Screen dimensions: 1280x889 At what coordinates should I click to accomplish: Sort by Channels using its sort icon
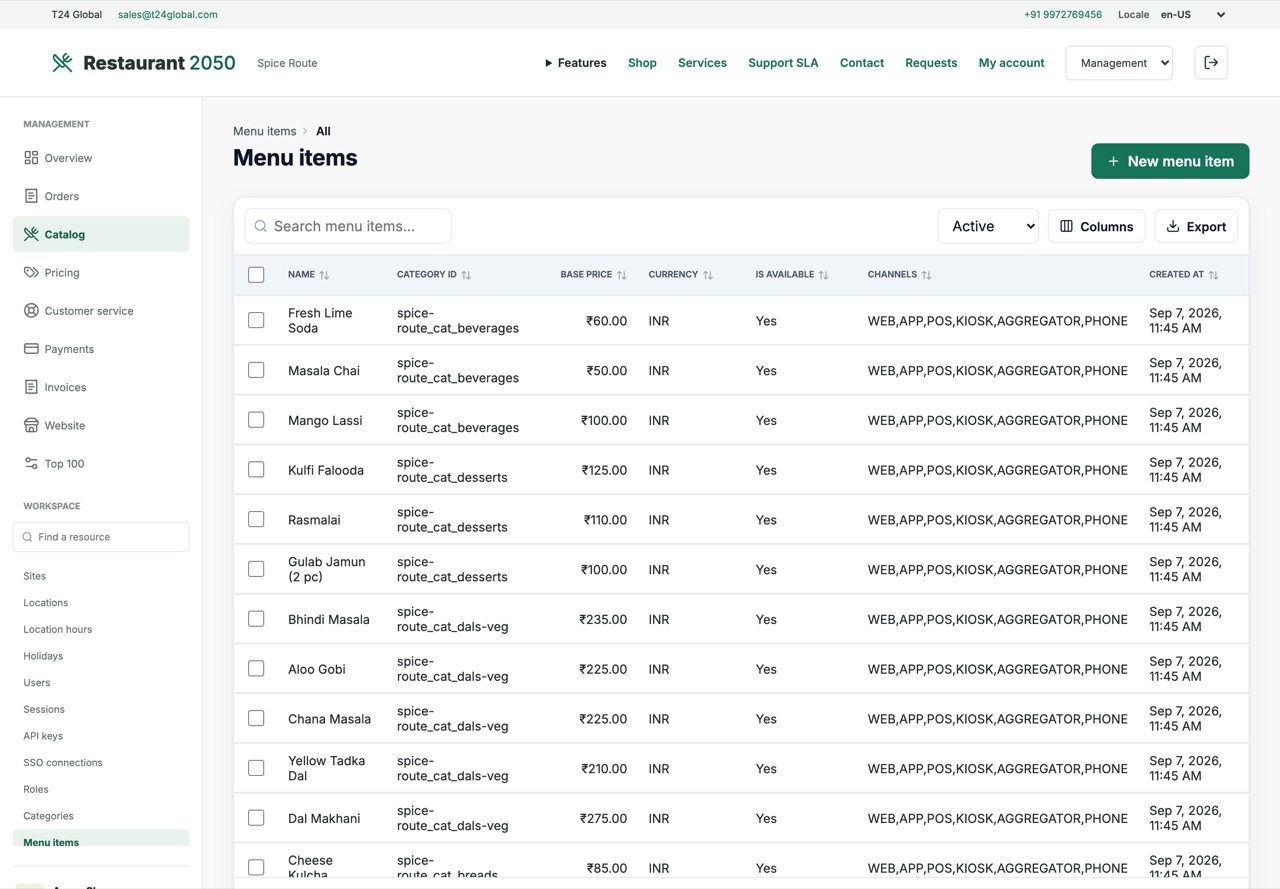[926, 275]
